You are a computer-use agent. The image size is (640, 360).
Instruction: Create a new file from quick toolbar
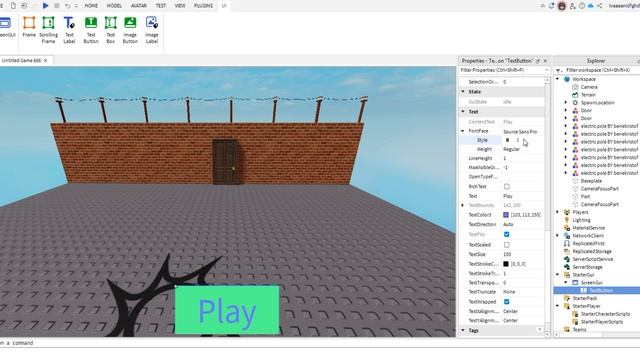click(13, 6)
